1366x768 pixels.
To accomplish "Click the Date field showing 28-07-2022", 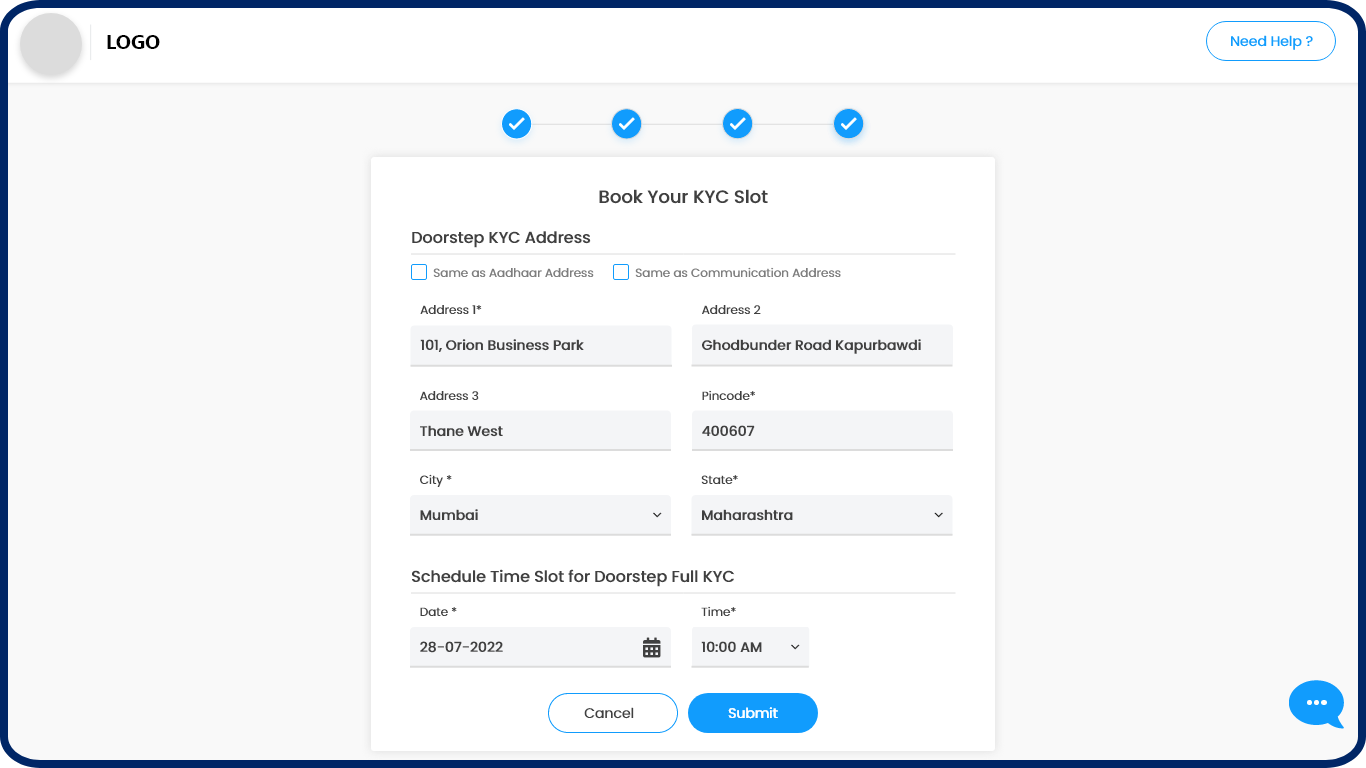I will coord(520,647).
